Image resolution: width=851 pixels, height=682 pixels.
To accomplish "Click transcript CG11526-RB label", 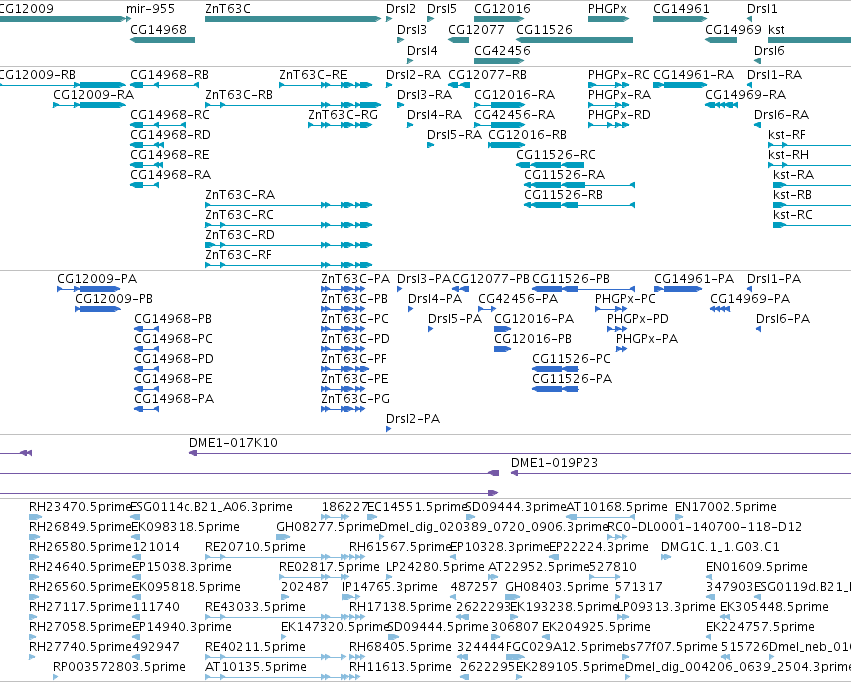I will pos(563,194).
